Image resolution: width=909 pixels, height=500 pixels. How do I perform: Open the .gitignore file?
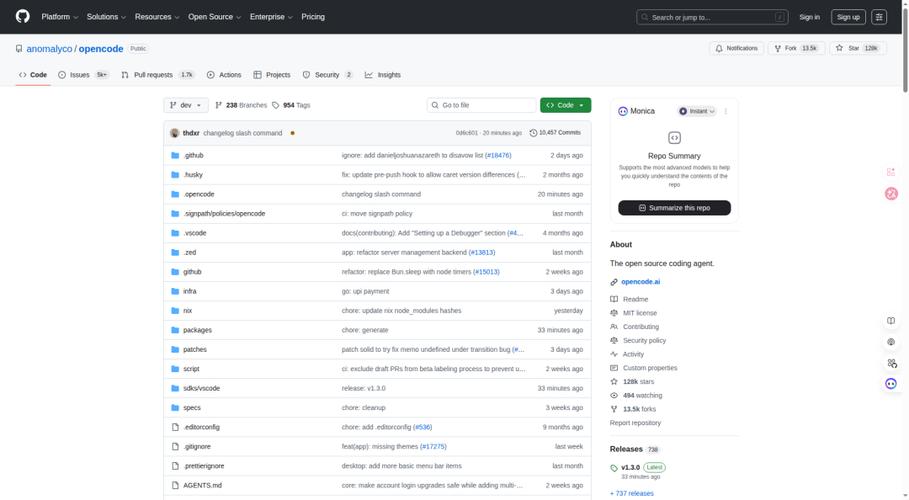click(x=197, y=447)
